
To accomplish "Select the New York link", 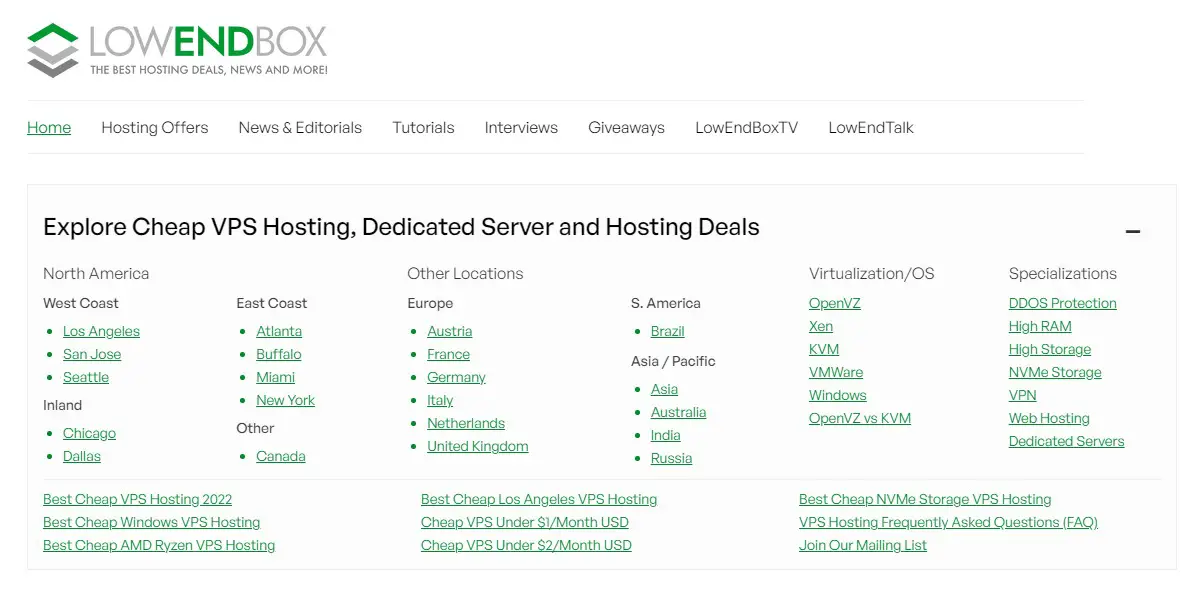I will tap(286, 400).
